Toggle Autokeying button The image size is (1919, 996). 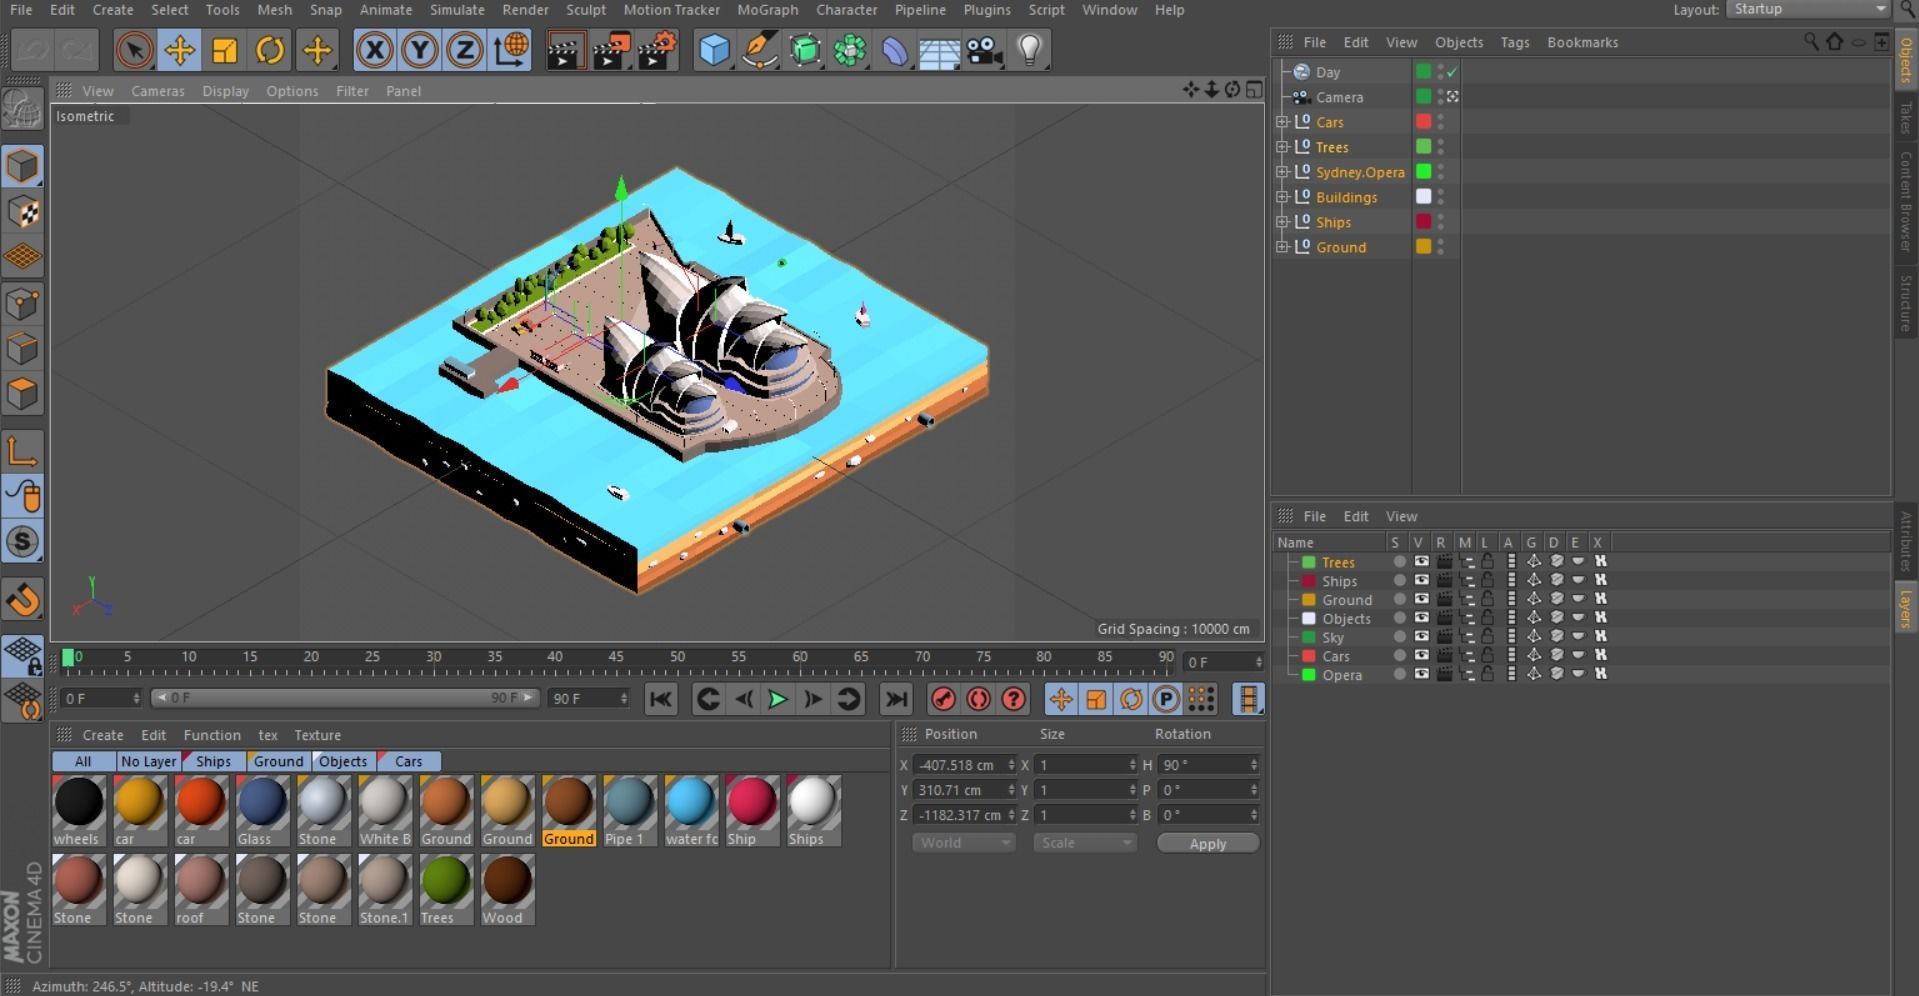(978, 699)
